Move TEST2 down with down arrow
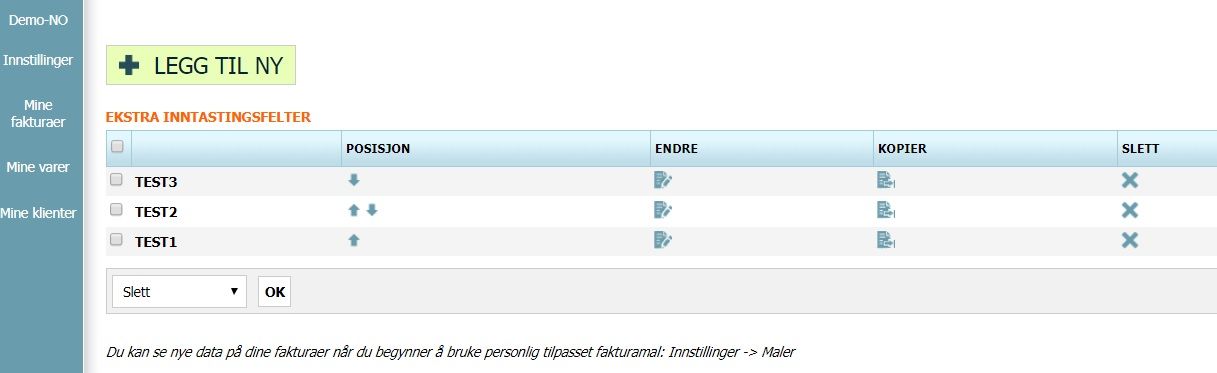Screen dimensions: 1217x373 tap(372, 210)
